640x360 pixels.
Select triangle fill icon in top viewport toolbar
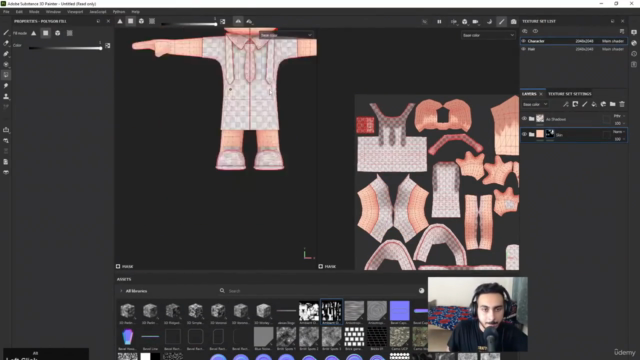(120, 21)
